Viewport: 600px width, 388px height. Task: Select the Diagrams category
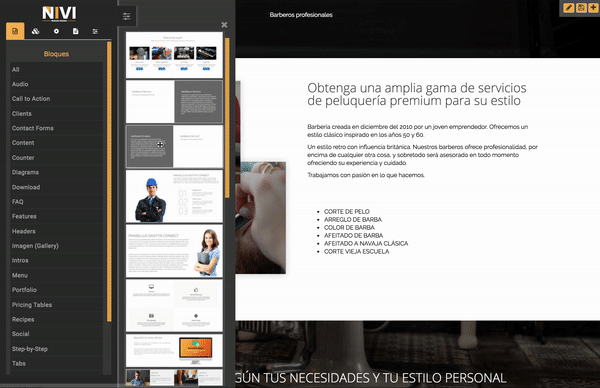56,172
